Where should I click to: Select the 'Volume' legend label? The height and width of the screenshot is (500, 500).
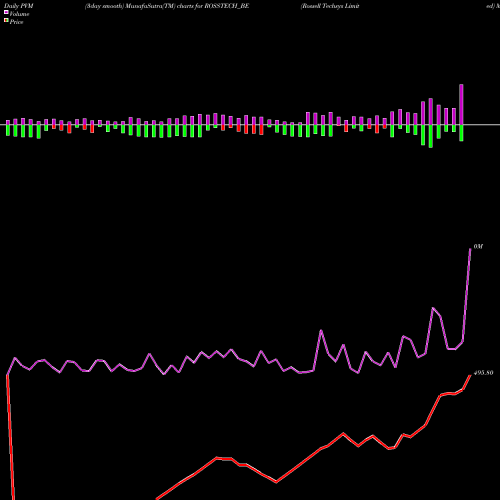[19, 14]
